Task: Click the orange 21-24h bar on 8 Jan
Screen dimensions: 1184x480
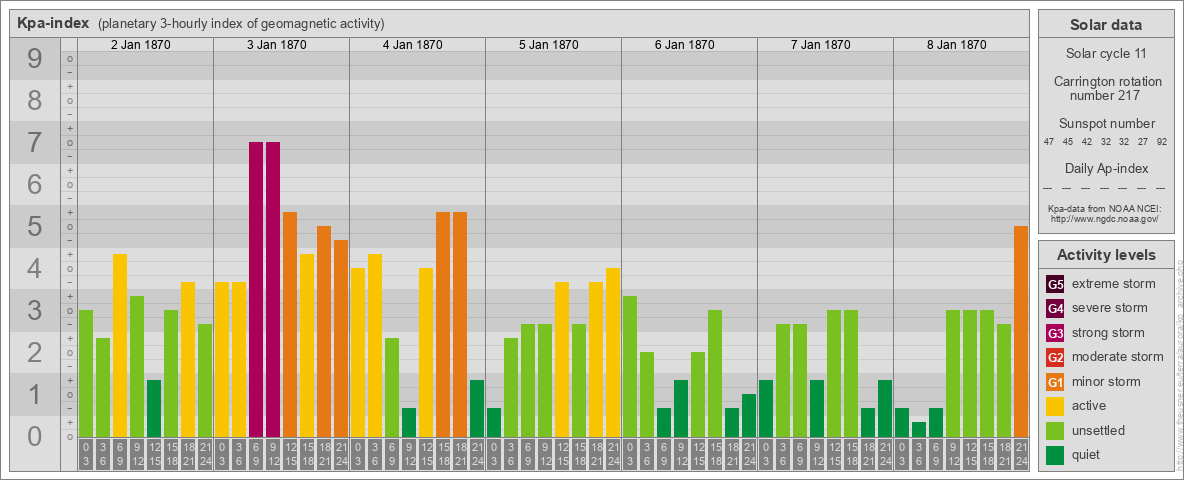Action: point(1021,331)
